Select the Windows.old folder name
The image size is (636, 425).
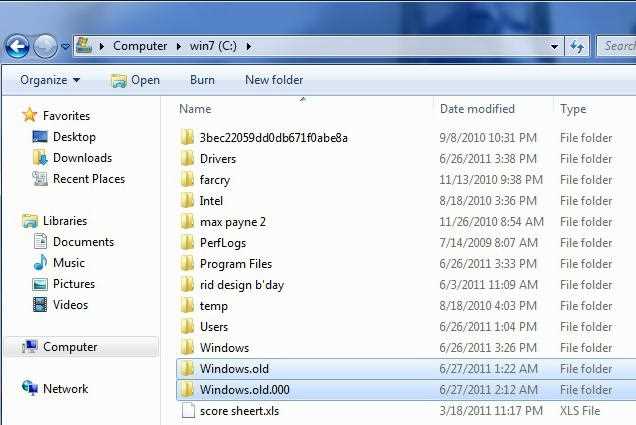coord(234,369)
